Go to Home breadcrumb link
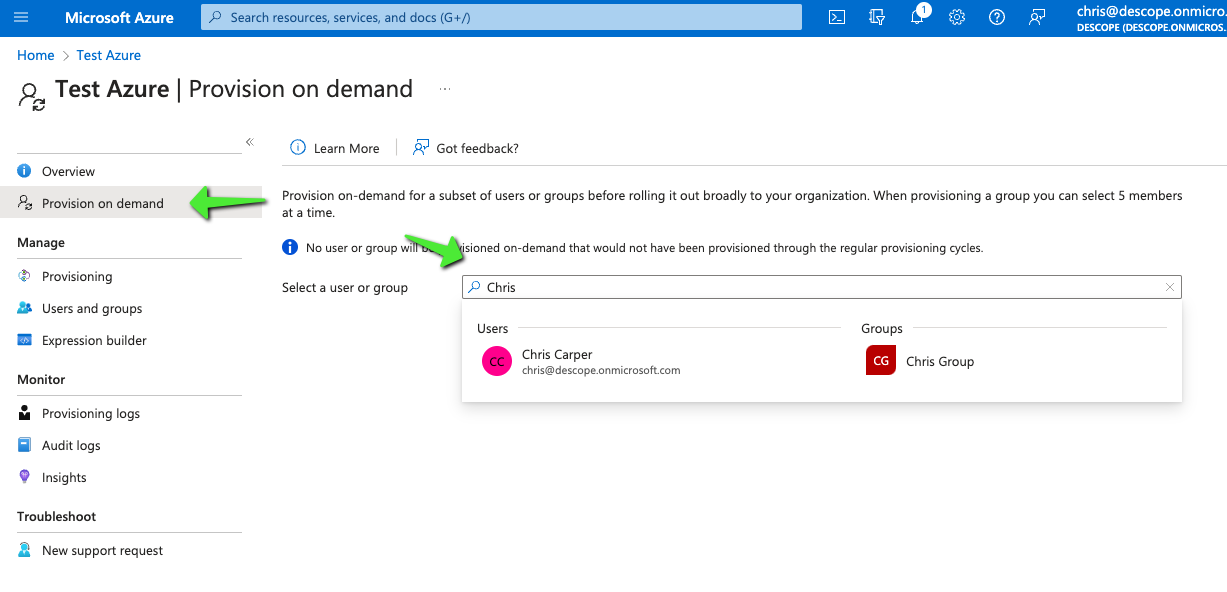This screenshot has width=1227, height=592. [x=36, y=55]
